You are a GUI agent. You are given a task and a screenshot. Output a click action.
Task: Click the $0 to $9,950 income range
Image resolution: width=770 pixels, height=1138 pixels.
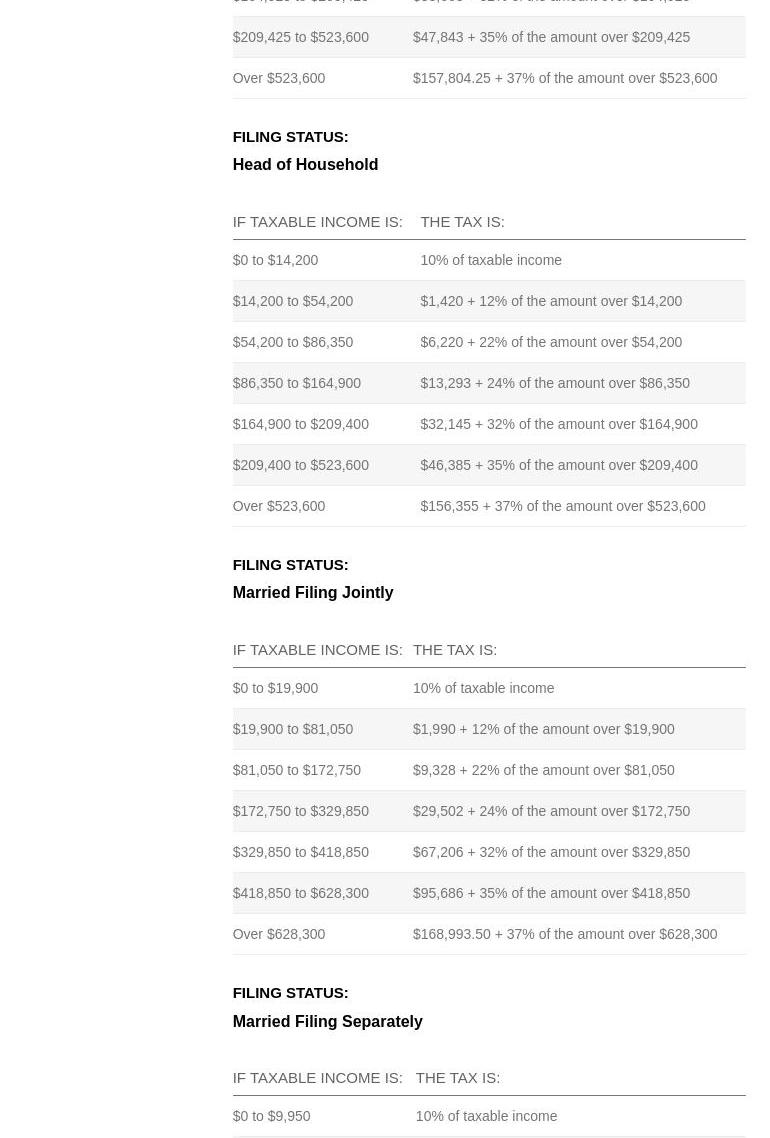pyautogui.click(x=271, y=1116)
